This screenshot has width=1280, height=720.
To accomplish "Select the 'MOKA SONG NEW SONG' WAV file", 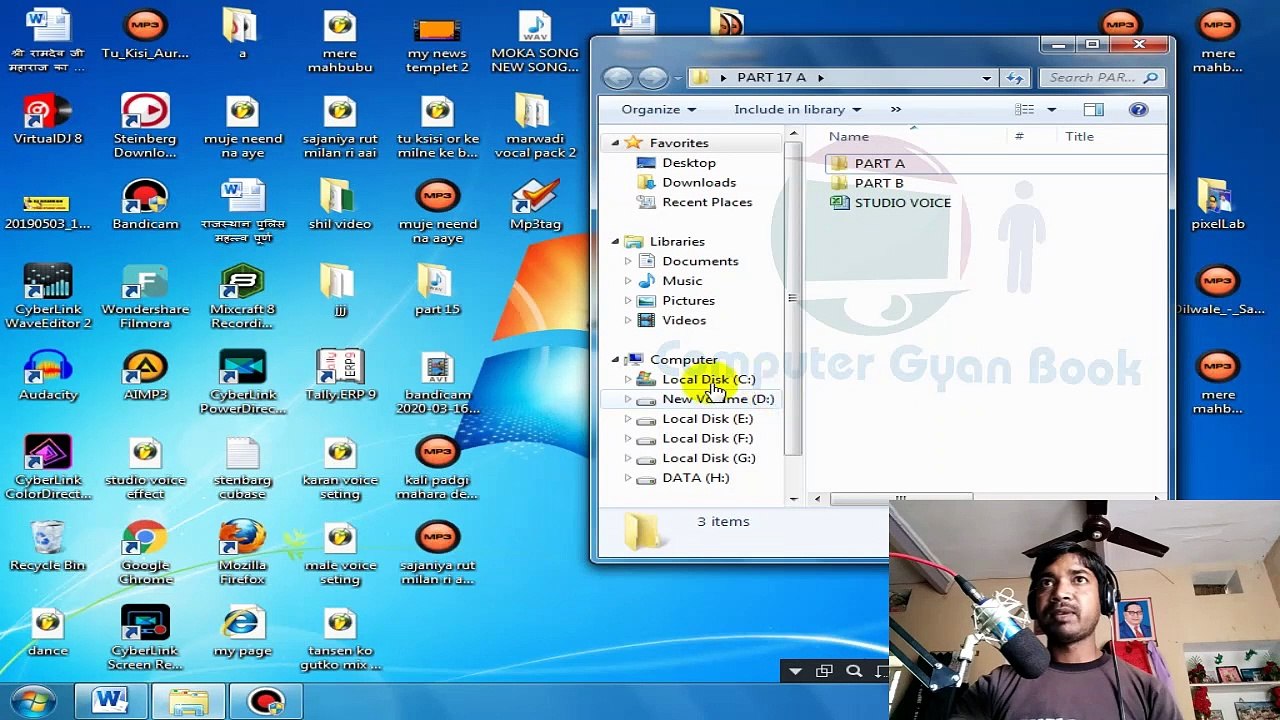I will 535,41.
